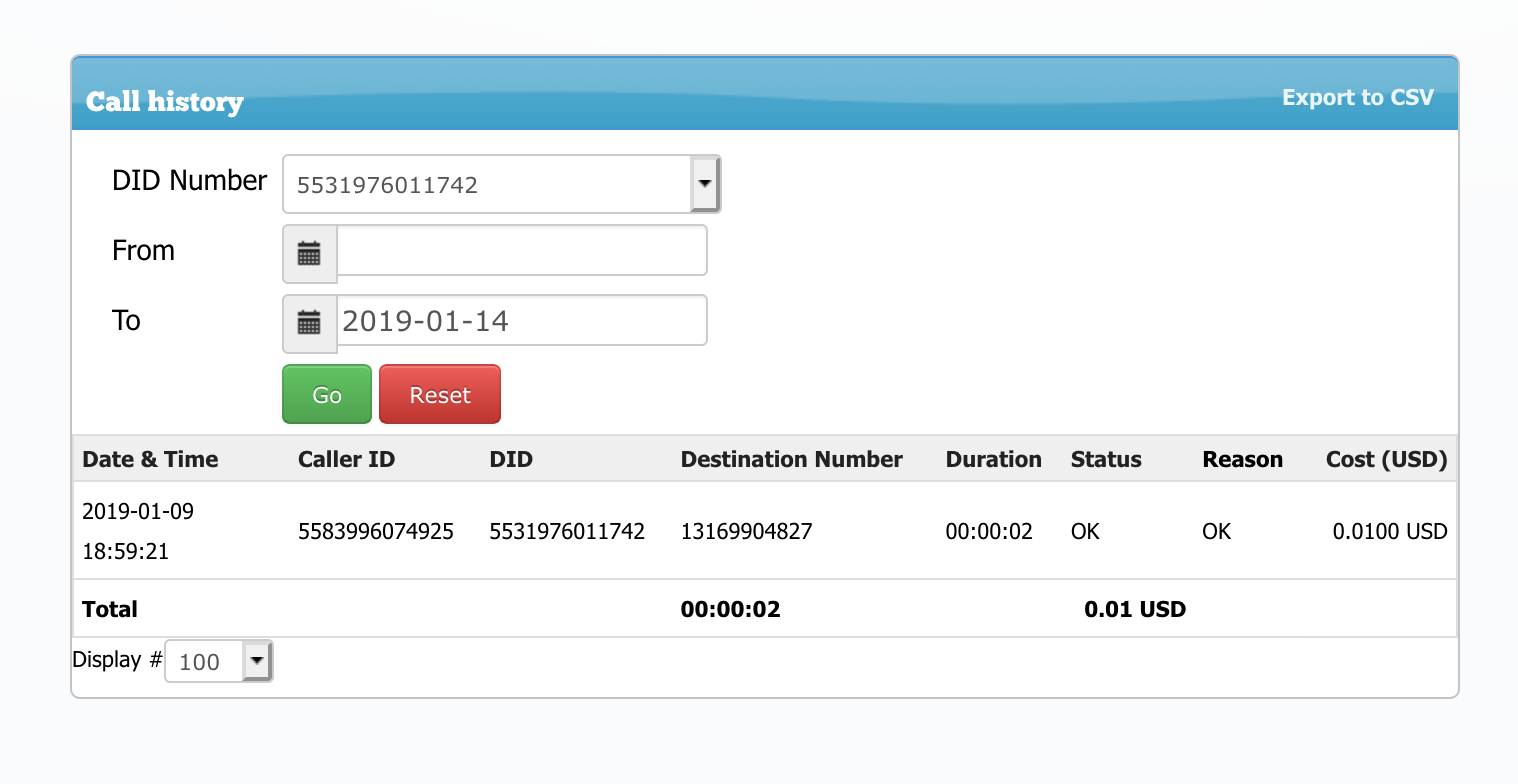
Task: Focus the To date field showing 2019-01-14
Action: pyautogui.click(x=521, y=321)
